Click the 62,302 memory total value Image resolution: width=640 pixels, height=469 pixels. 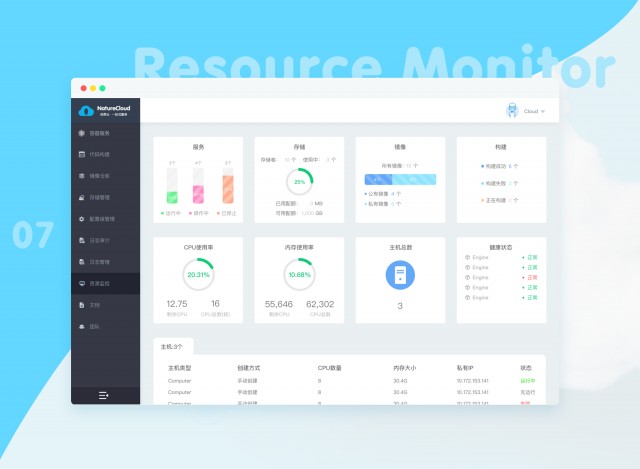coord(320,304)
